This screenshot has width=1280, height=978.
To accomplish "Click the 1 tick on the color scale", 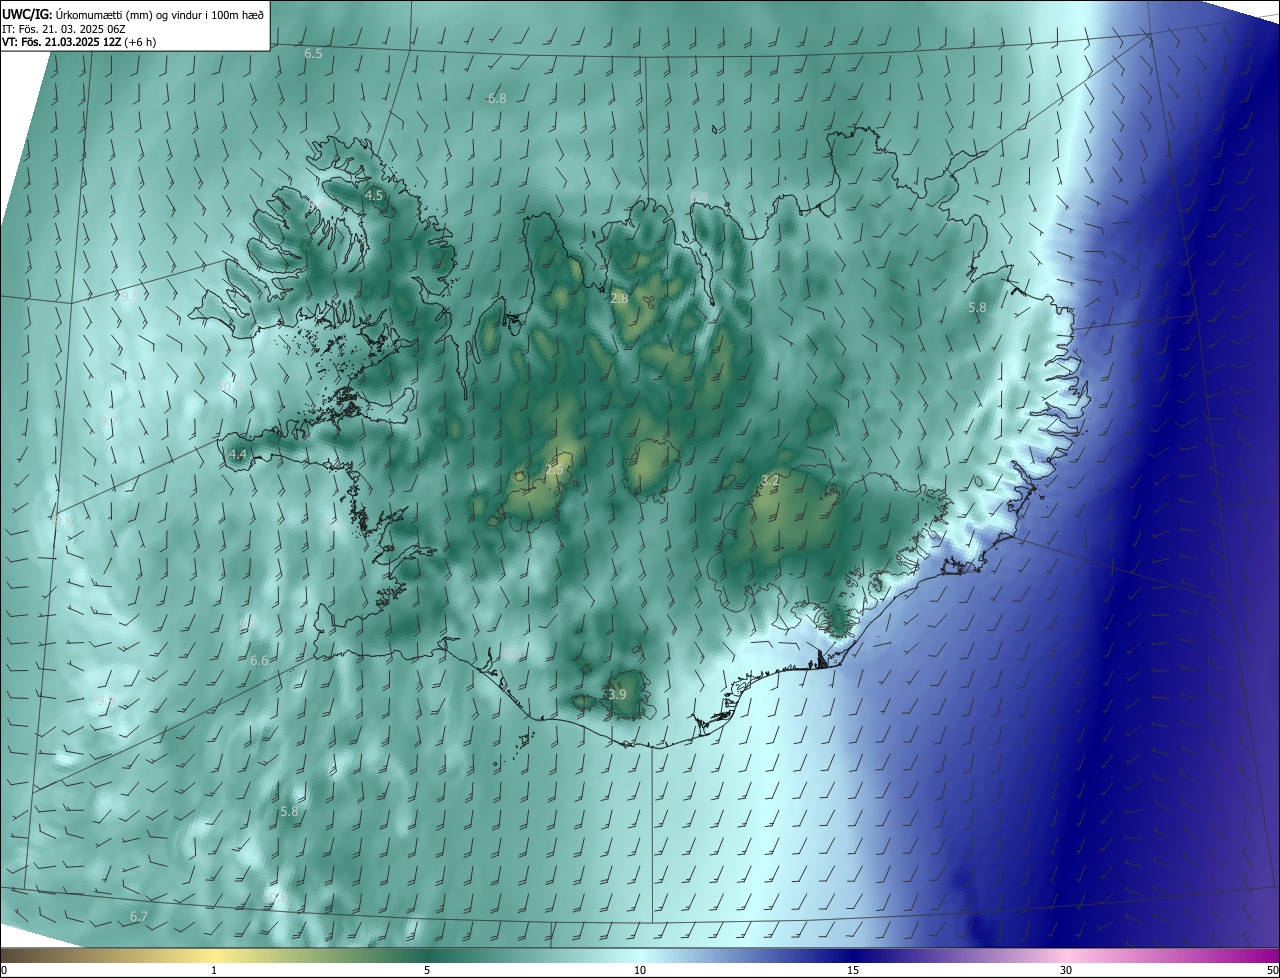I will (214, 971).
